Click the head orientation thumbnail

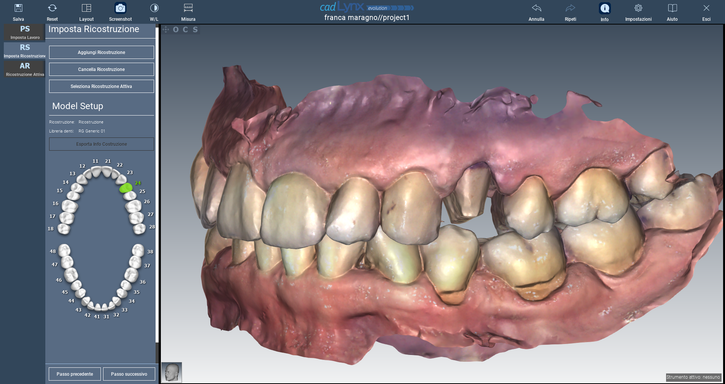click(x=172, y=372)
